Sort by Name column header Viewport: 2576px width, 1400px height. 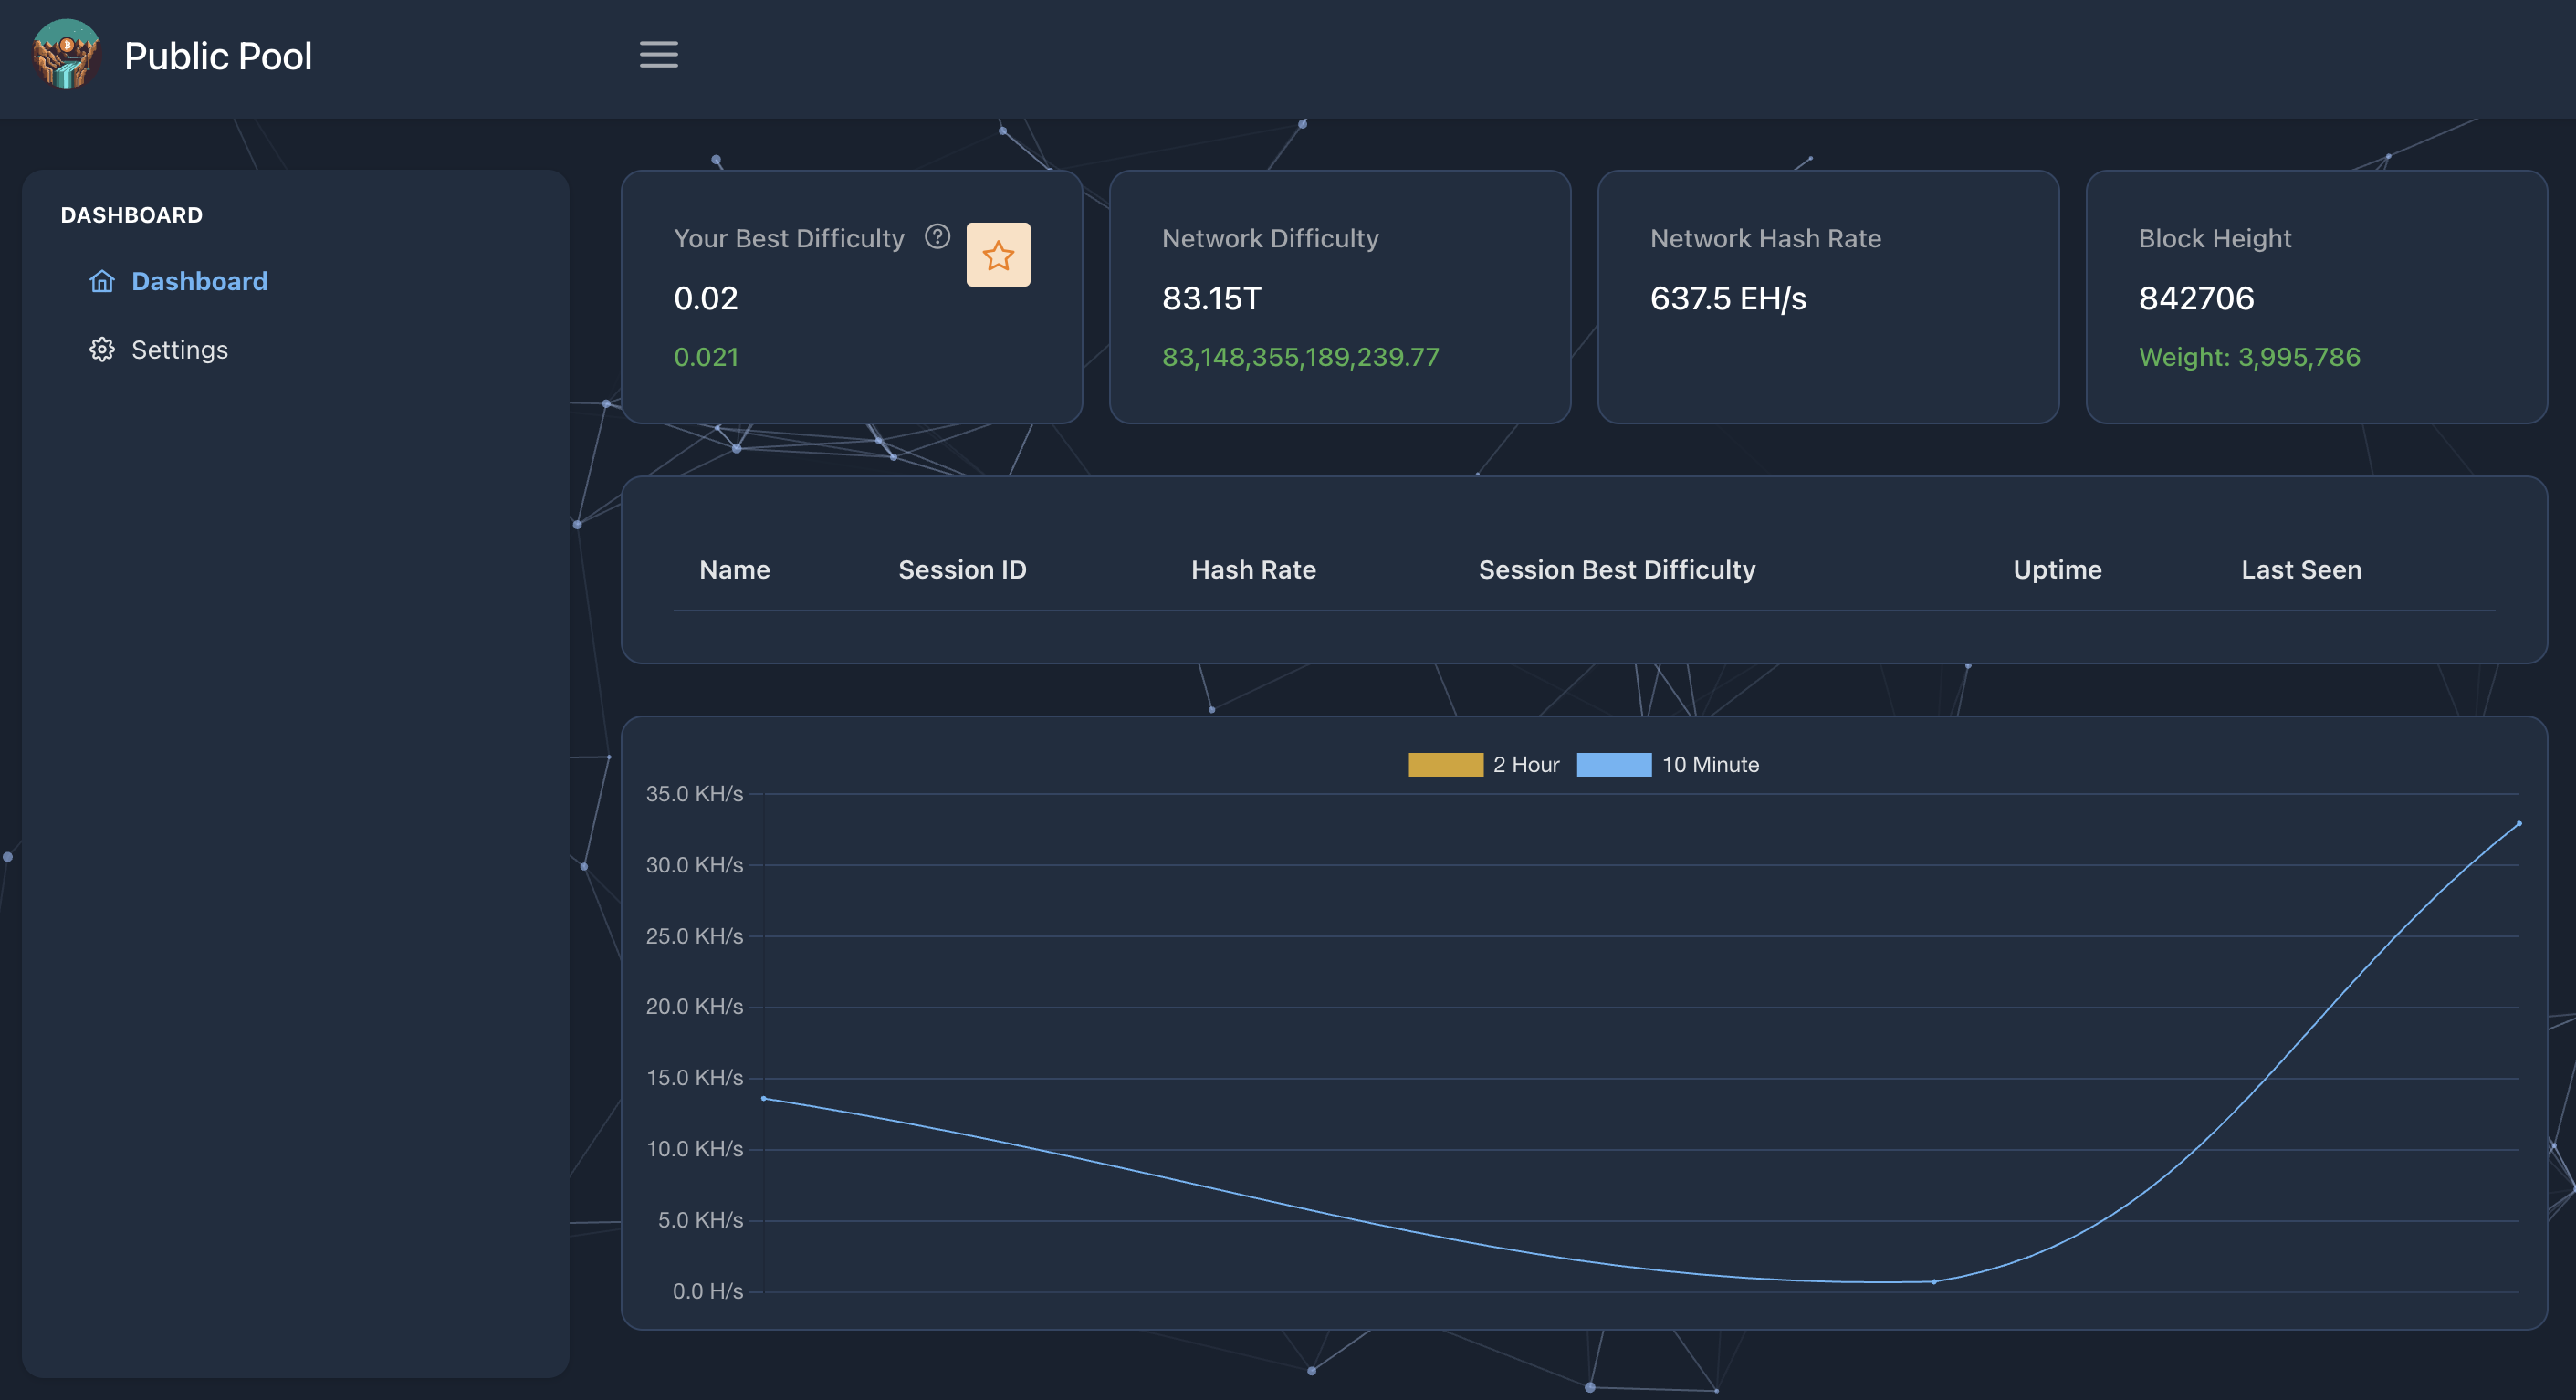(734, 569)
